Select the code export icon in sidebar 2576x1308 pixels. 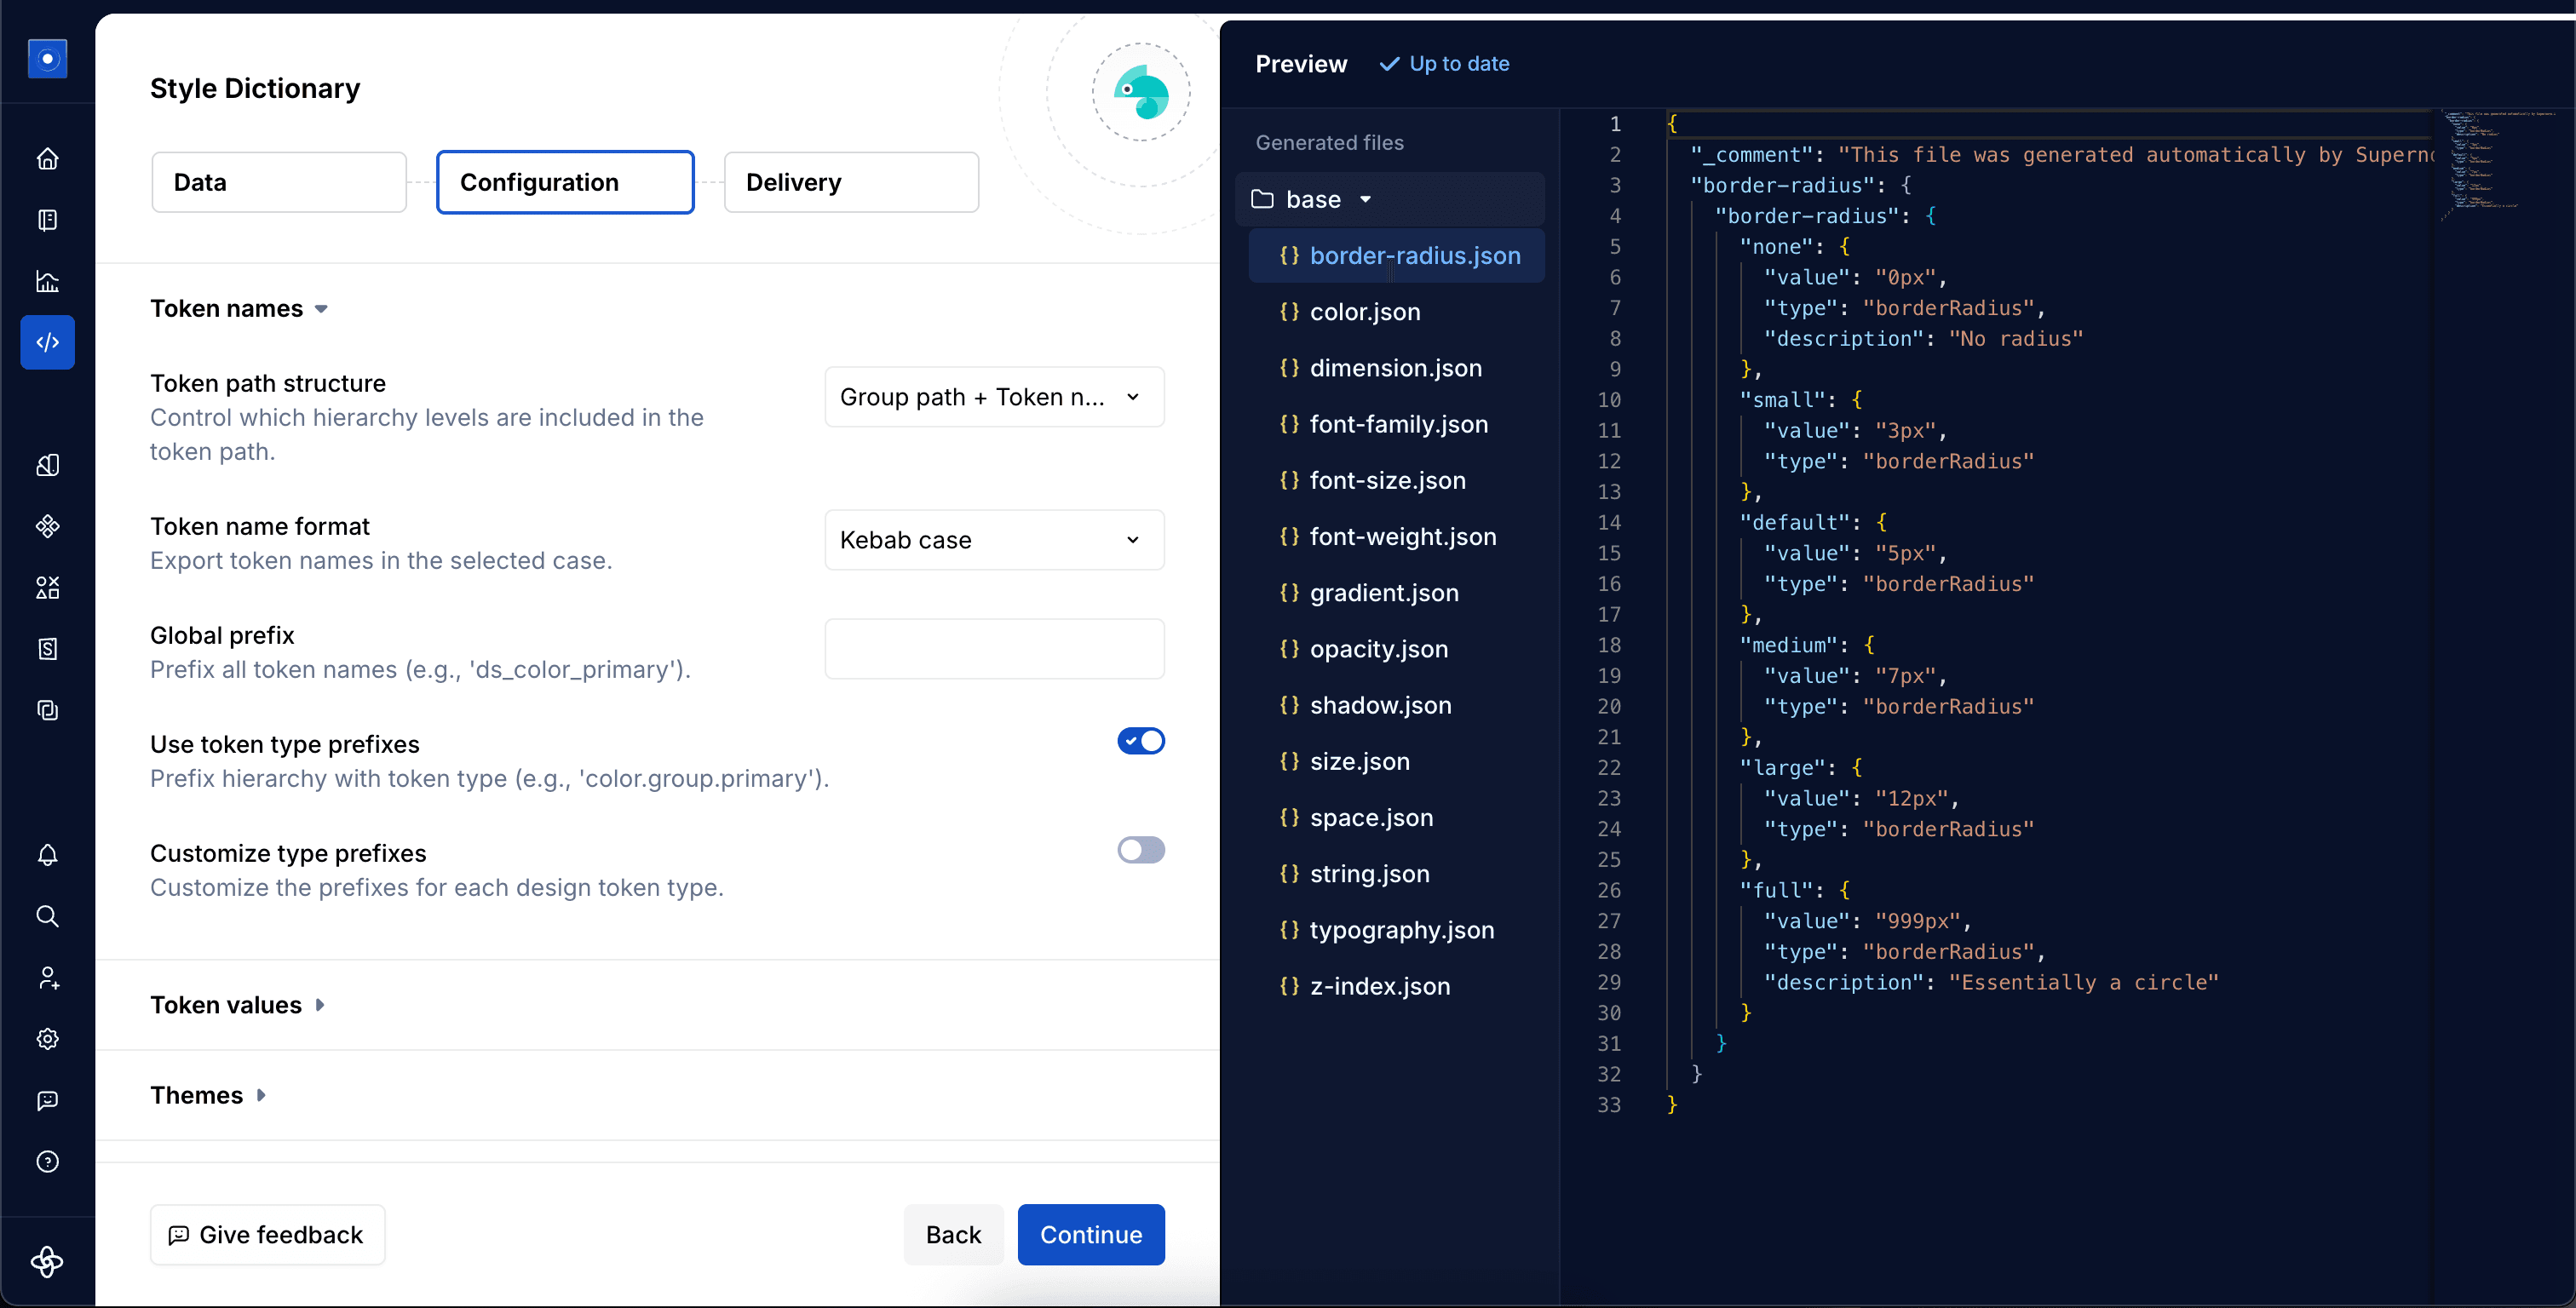(x=47, y=342)
